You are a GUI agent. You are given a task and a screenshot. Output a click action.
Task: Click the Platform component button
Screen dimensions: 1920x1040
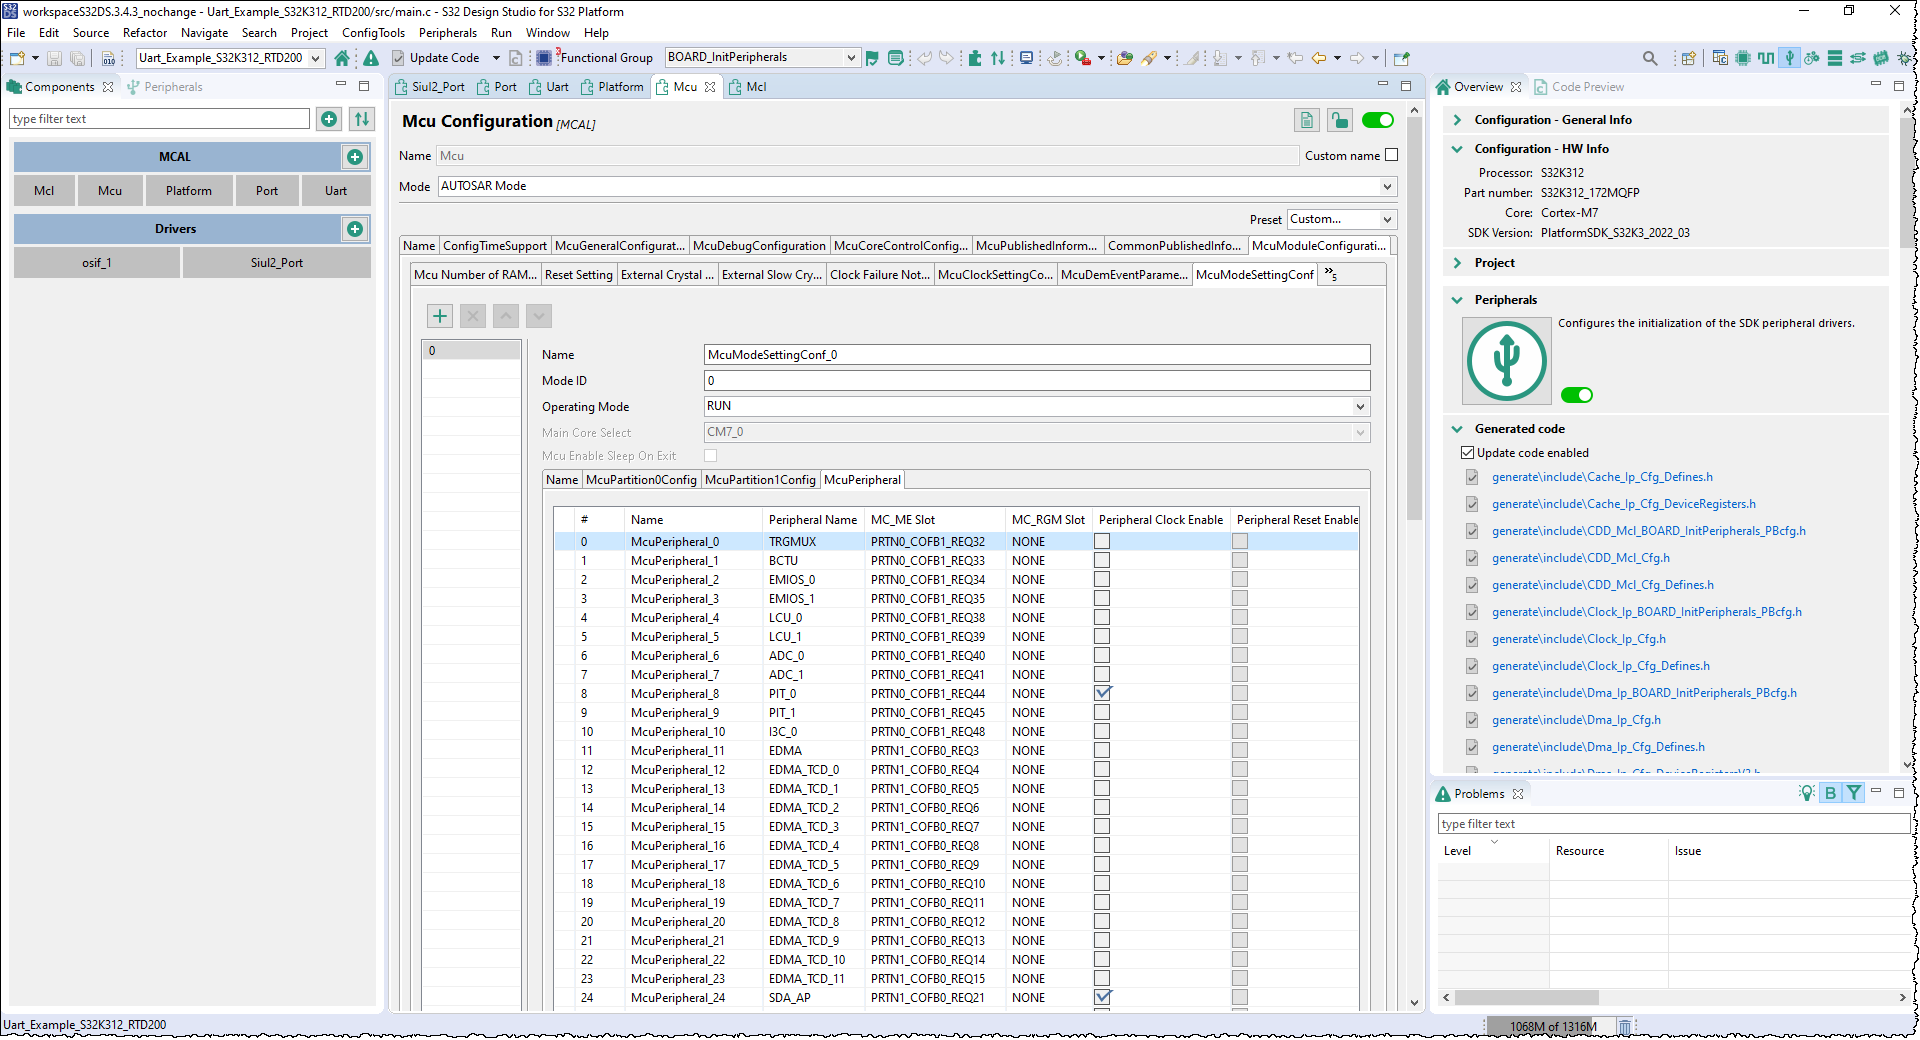(188, 191)
